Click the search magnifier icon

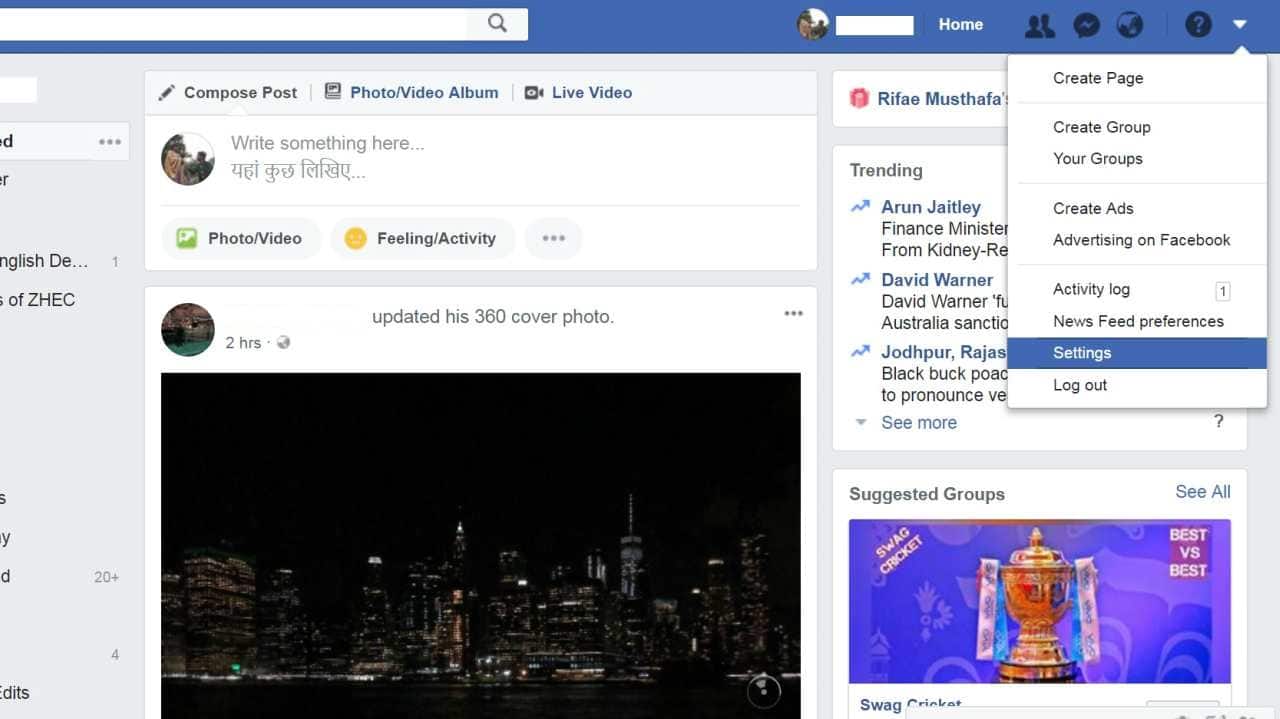pyautogui.click(x=497, y=24)
